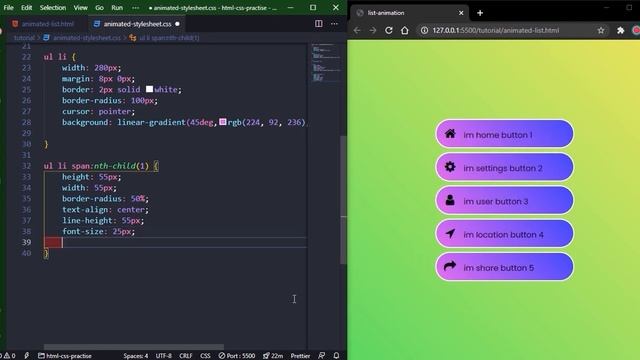640x360 pixels.
Task: Click the editor vertical scrollbar
Action: pyautogui.click(x=344, y=199)
